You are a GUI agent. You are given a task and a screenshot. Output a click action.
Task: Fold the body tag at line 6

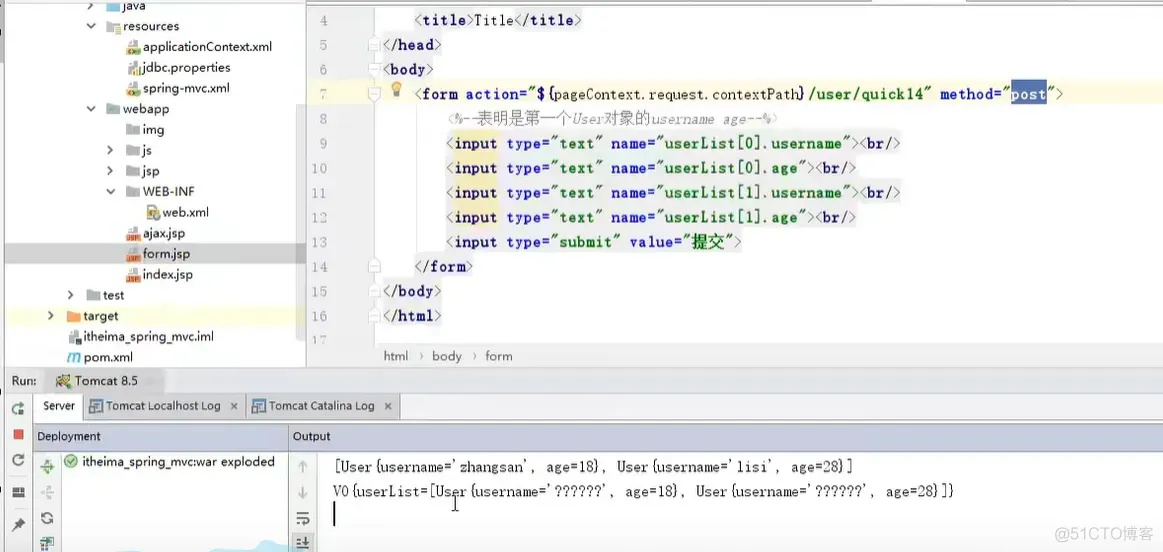point(375,69)
